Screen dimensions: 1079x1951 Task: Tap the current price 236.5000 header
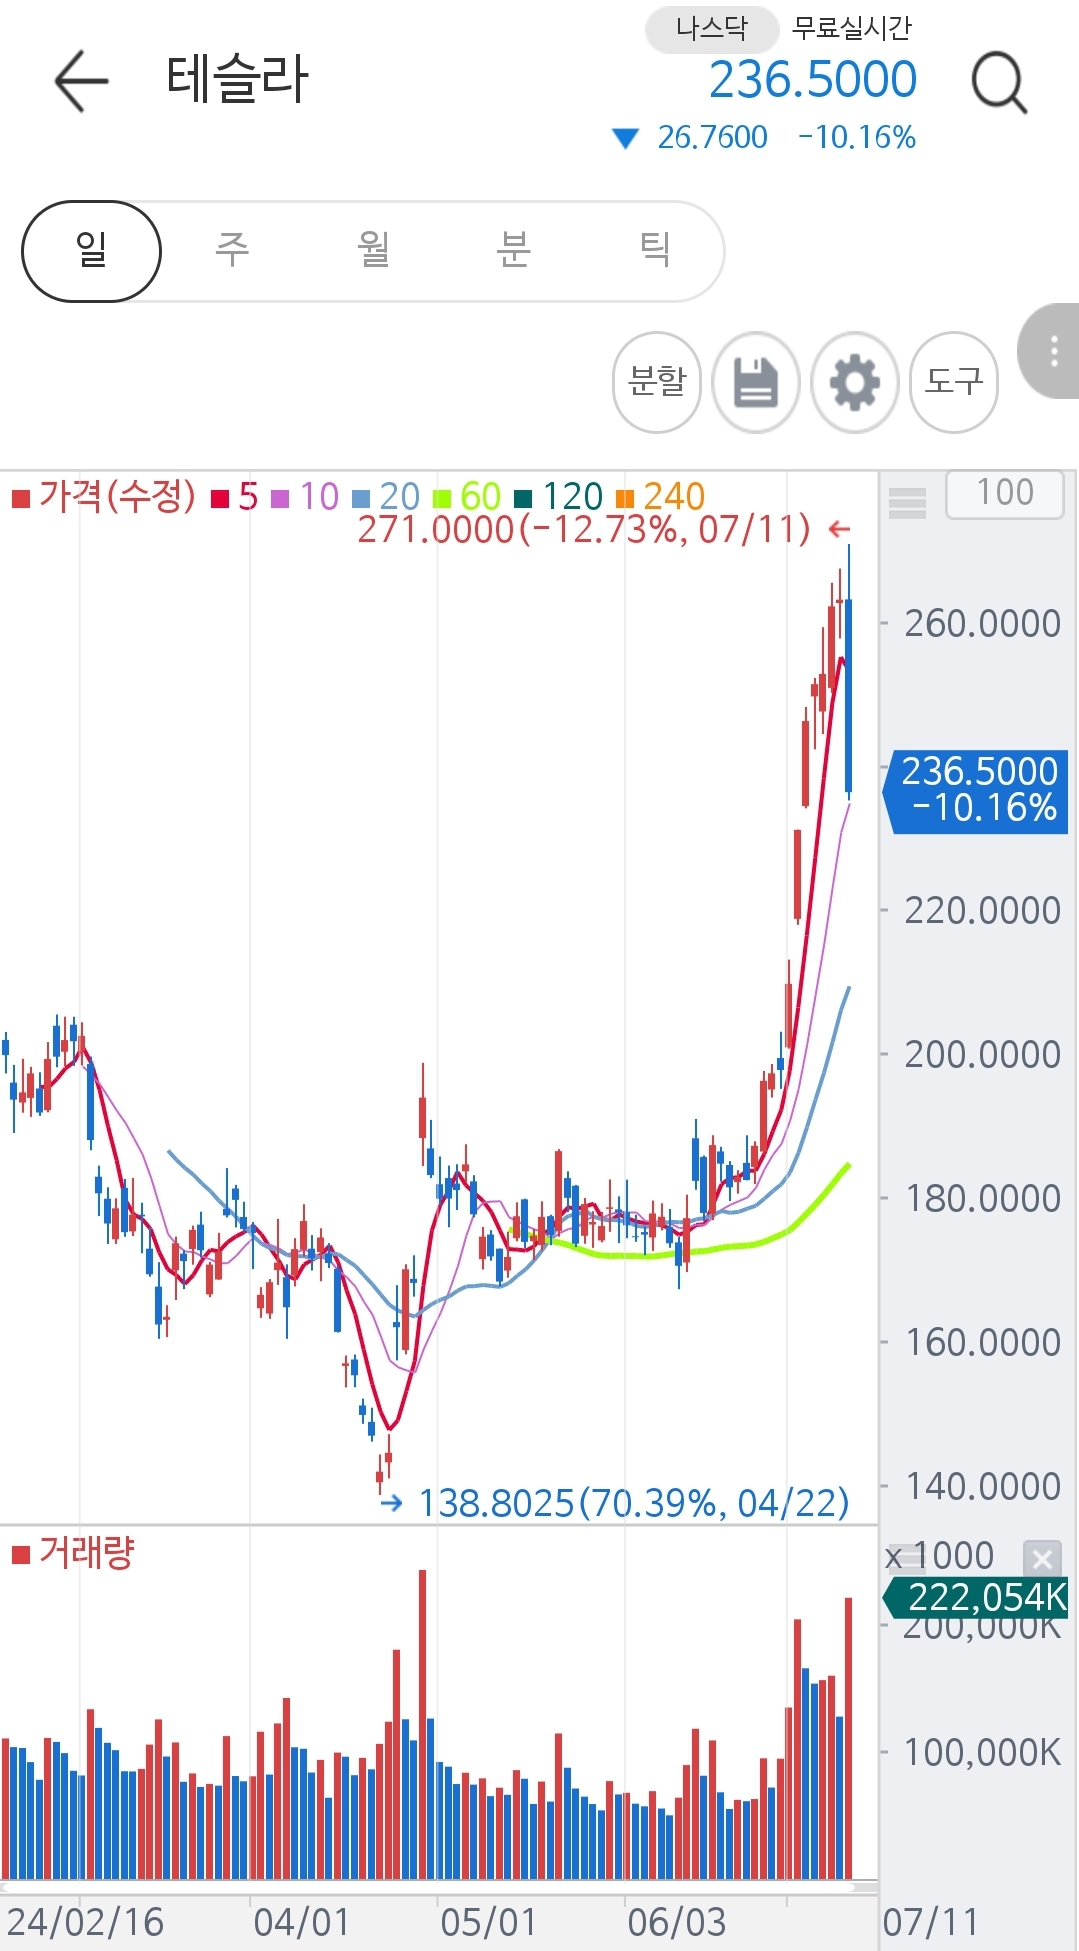(x=813, y=80)
